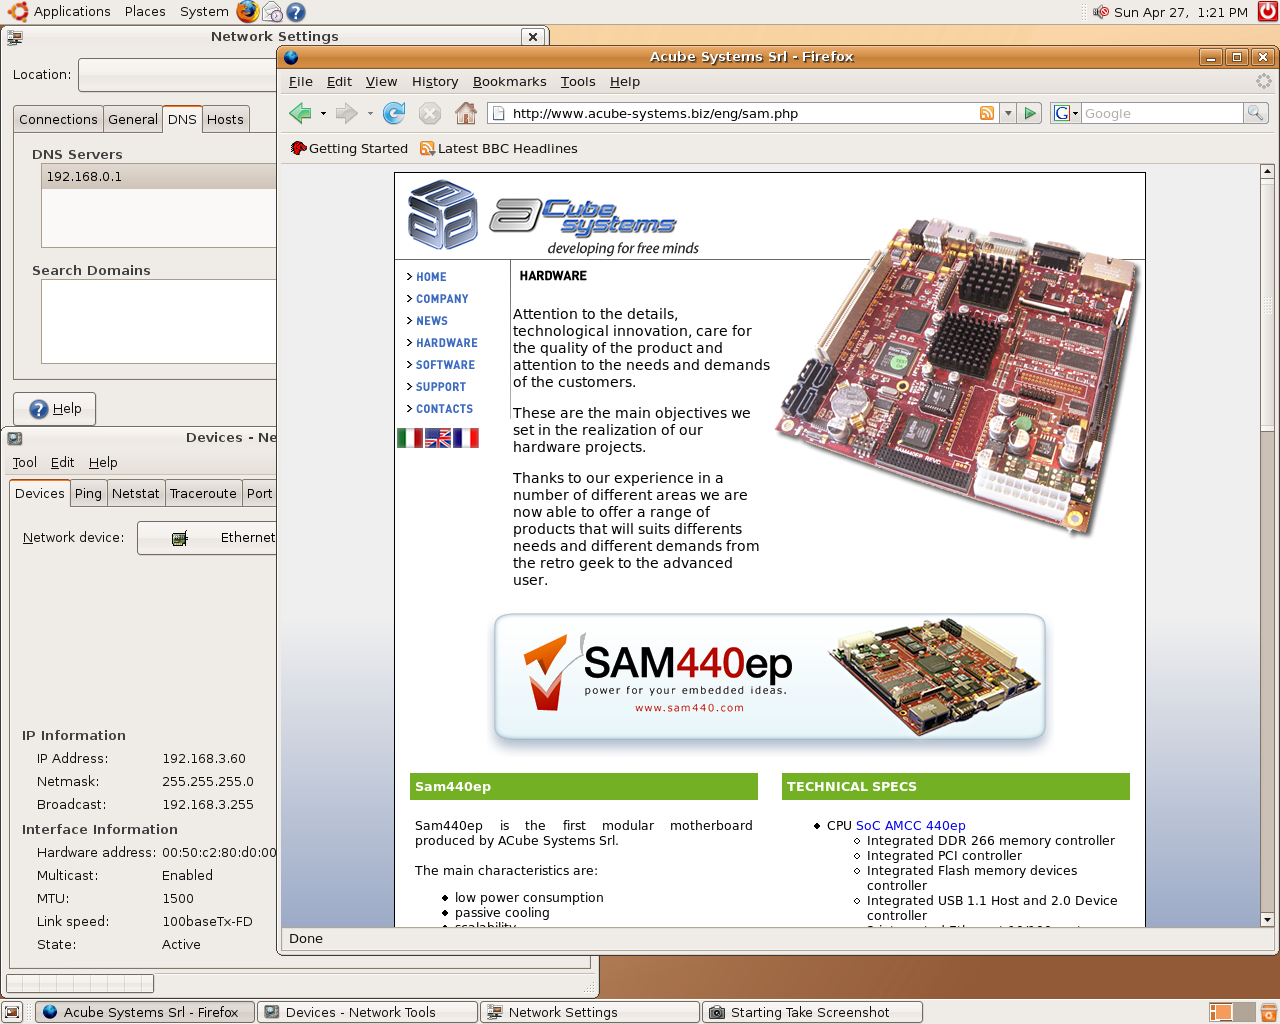Go to the Home page icon
1280x1024 pixels.
click(x=466, y=113)
